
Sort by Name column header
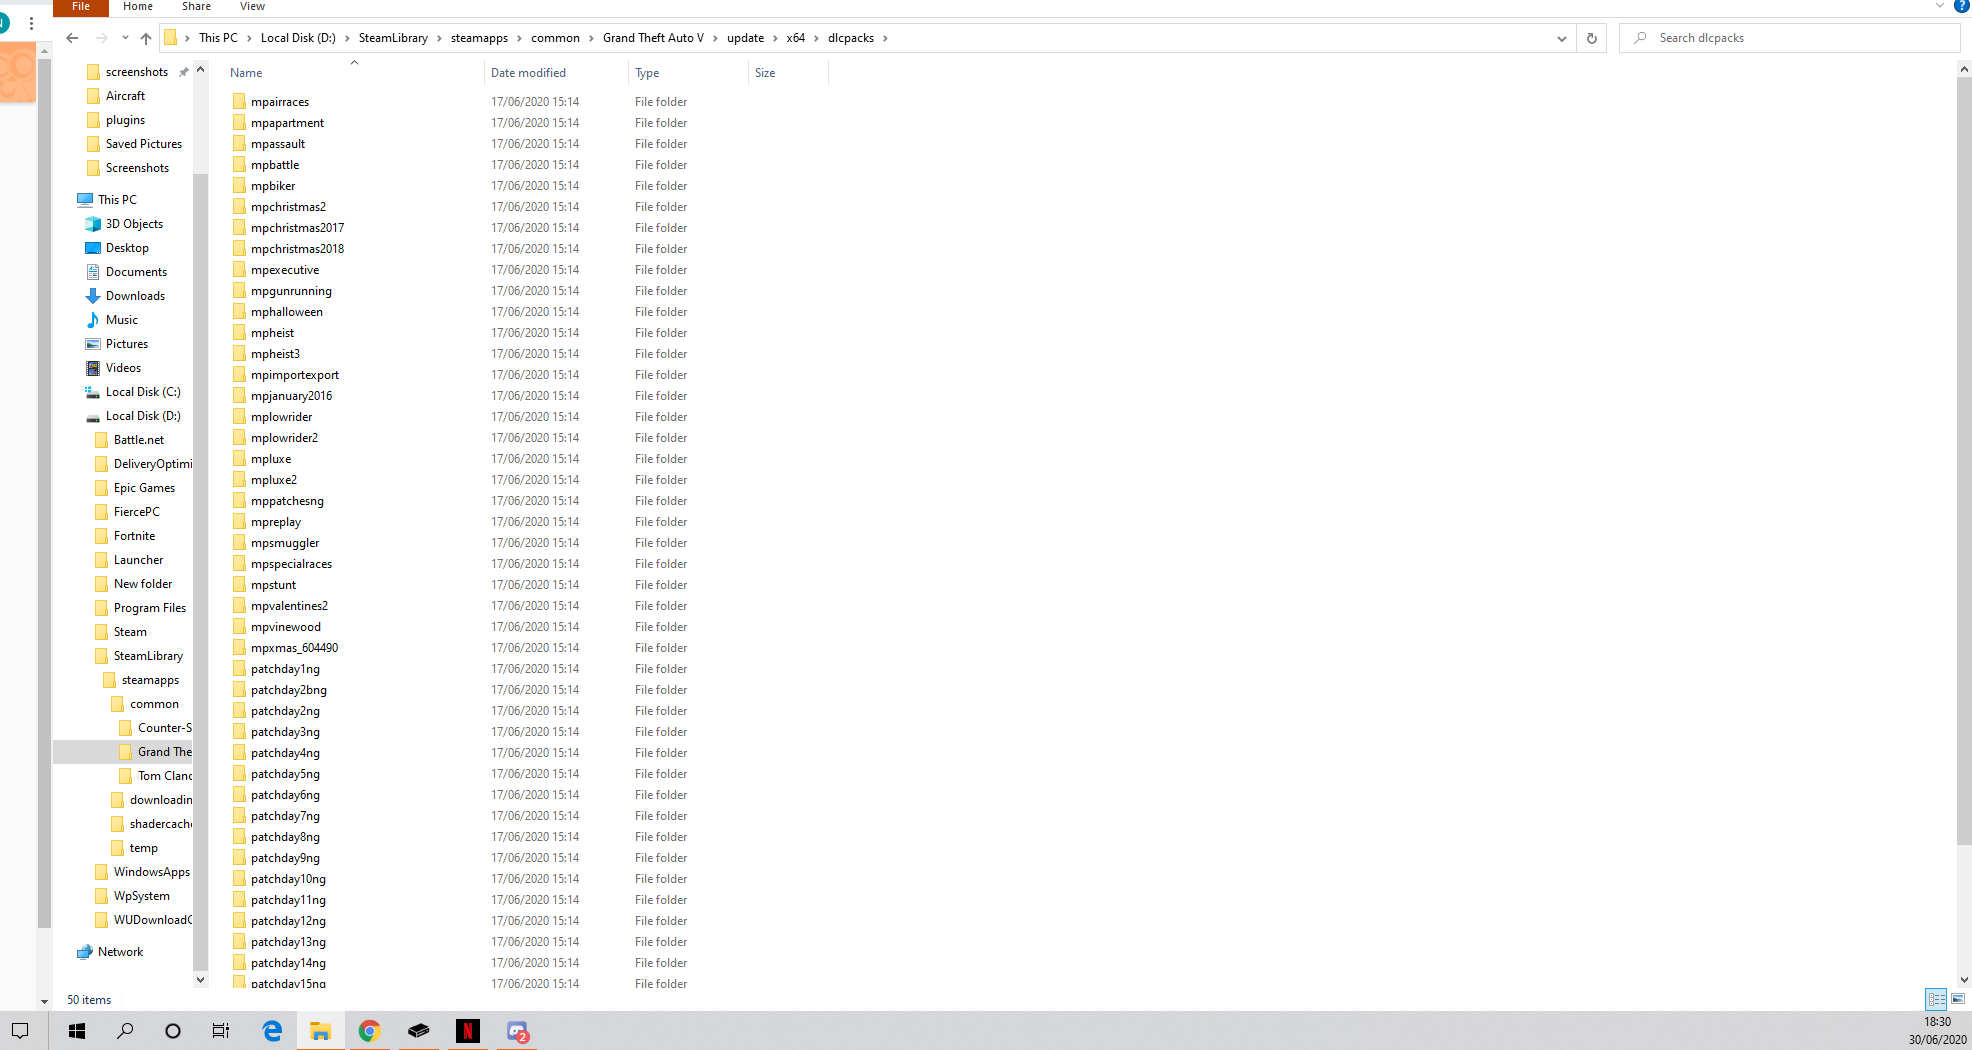tap(246, 73)
